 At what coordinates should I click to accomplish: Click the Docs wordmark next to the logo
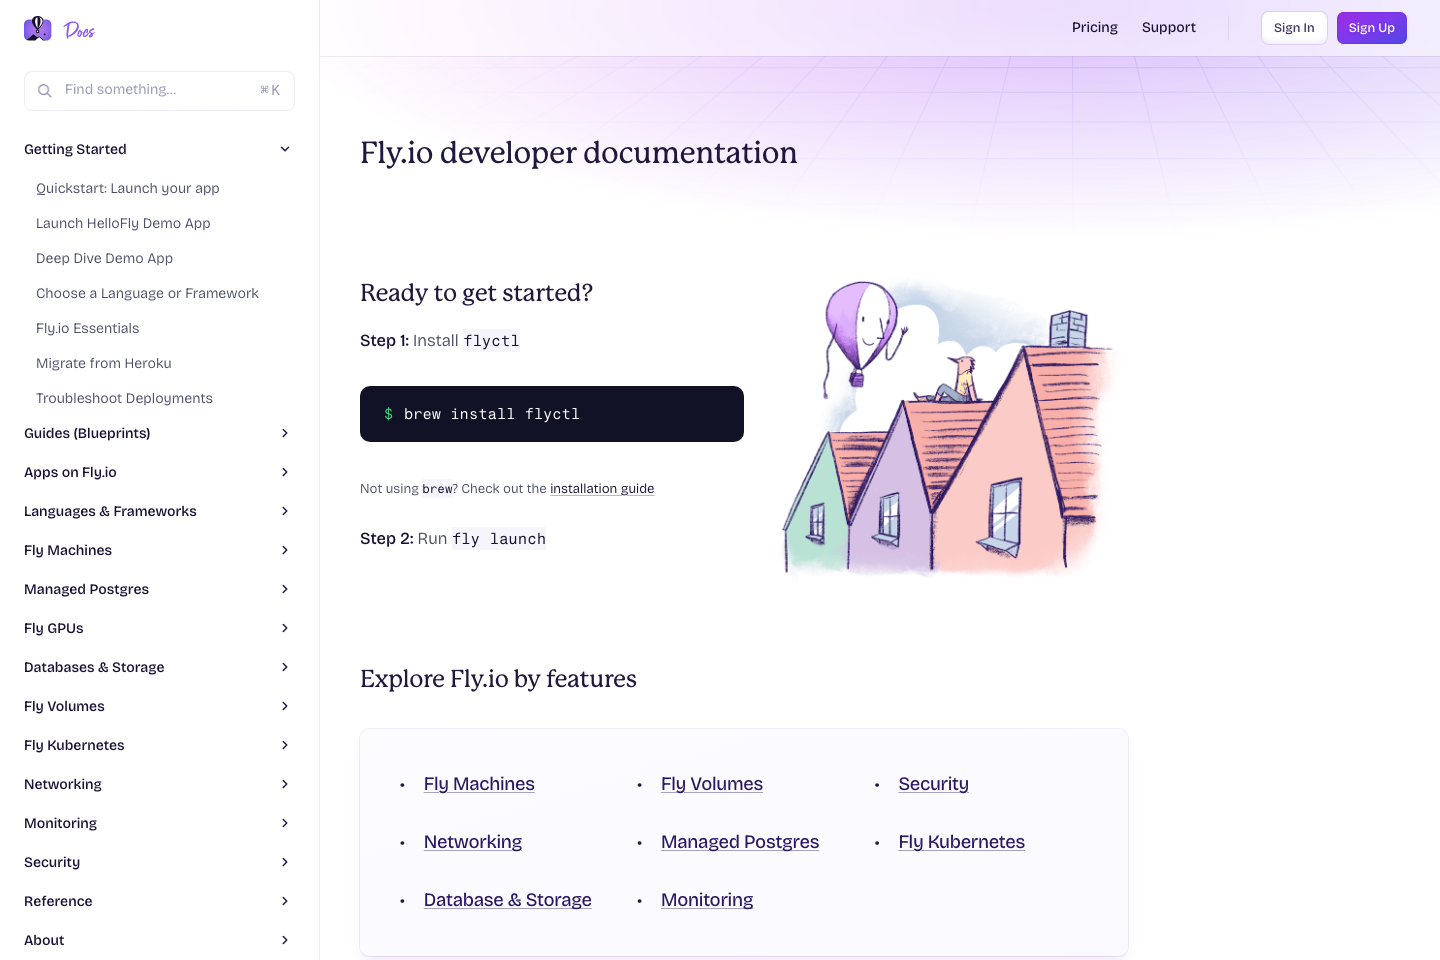80,30
